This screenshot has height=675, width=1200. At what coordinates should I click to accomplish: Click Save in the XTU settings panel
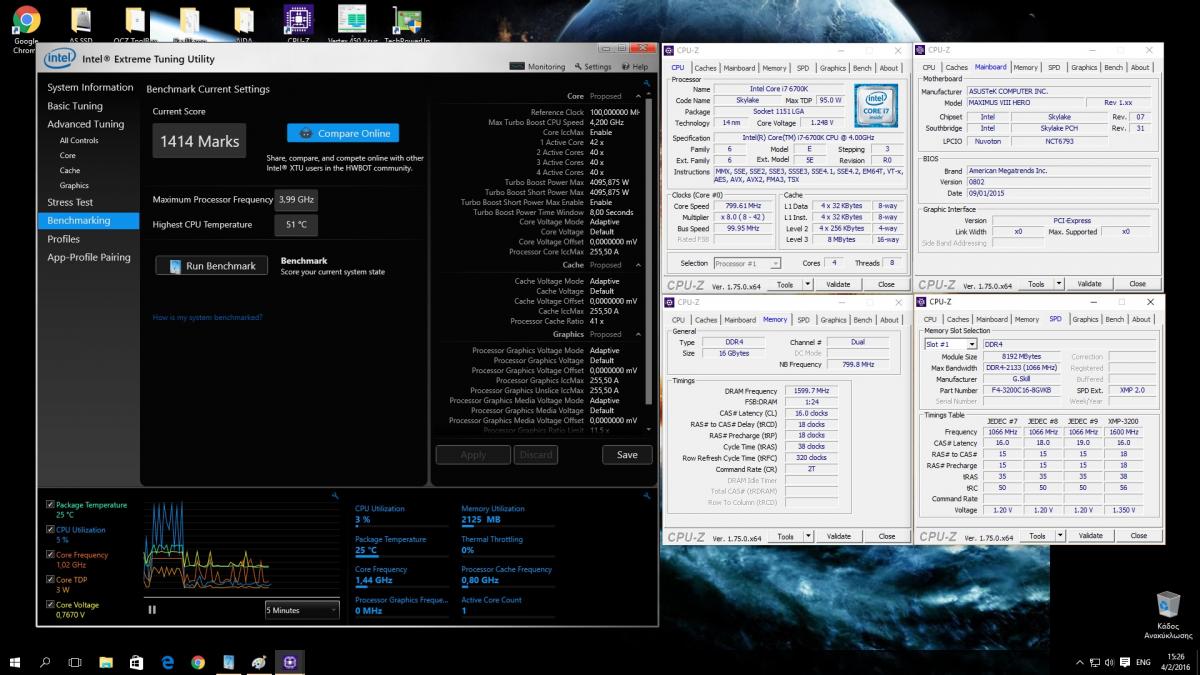pyautogui.click(x=627, y=454)
